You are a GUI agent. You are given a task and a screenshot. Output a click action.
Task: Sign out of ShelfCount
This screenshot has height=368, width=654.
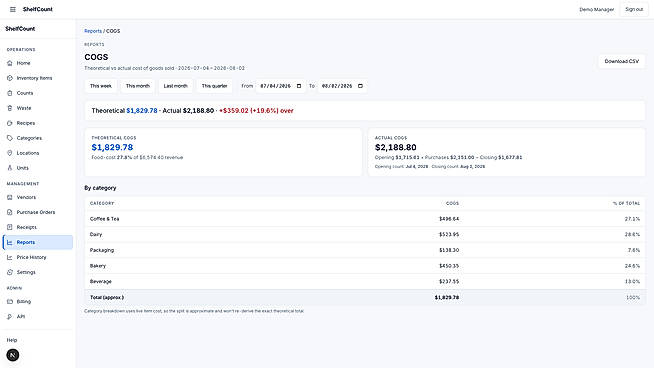pos(634,9)
